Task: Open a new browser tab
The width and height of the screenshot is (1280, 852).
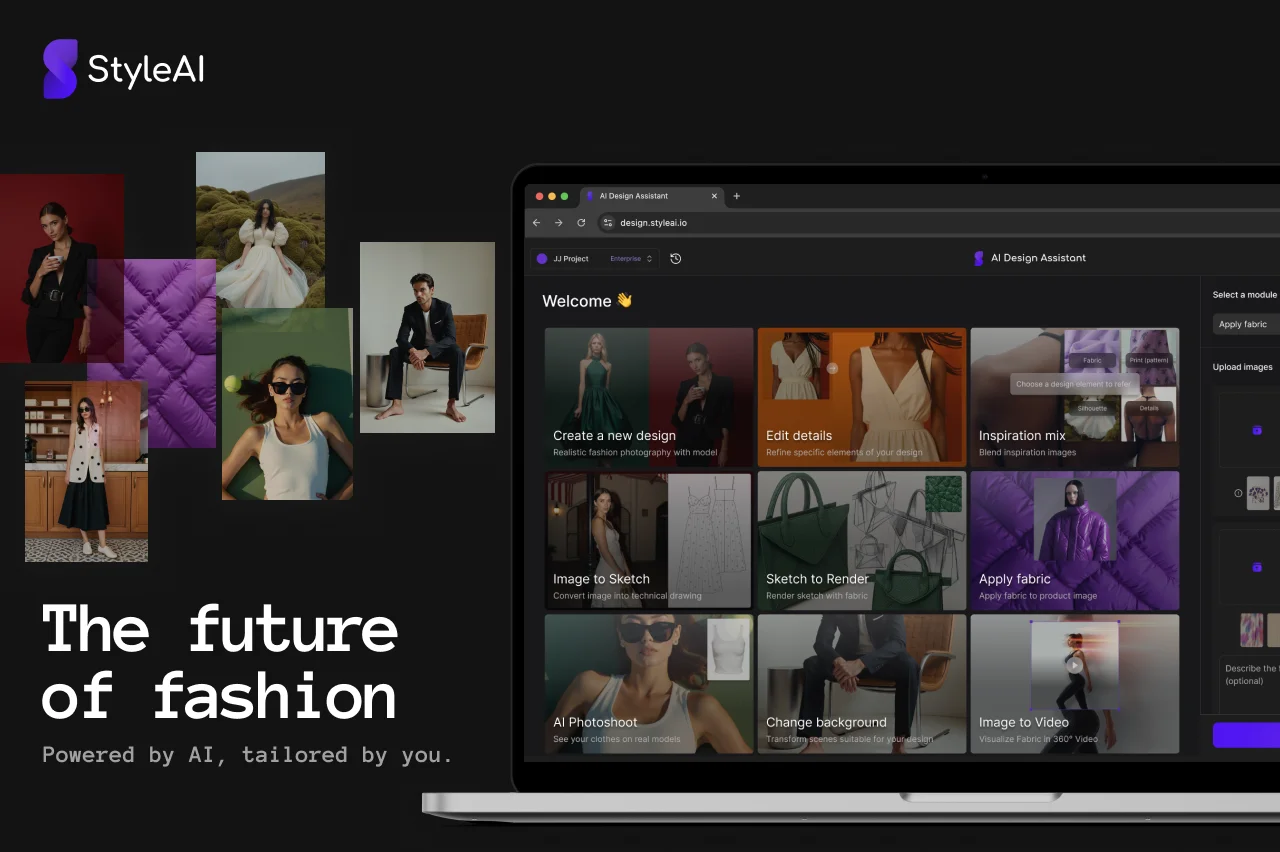Action: [x=737, y=196]
